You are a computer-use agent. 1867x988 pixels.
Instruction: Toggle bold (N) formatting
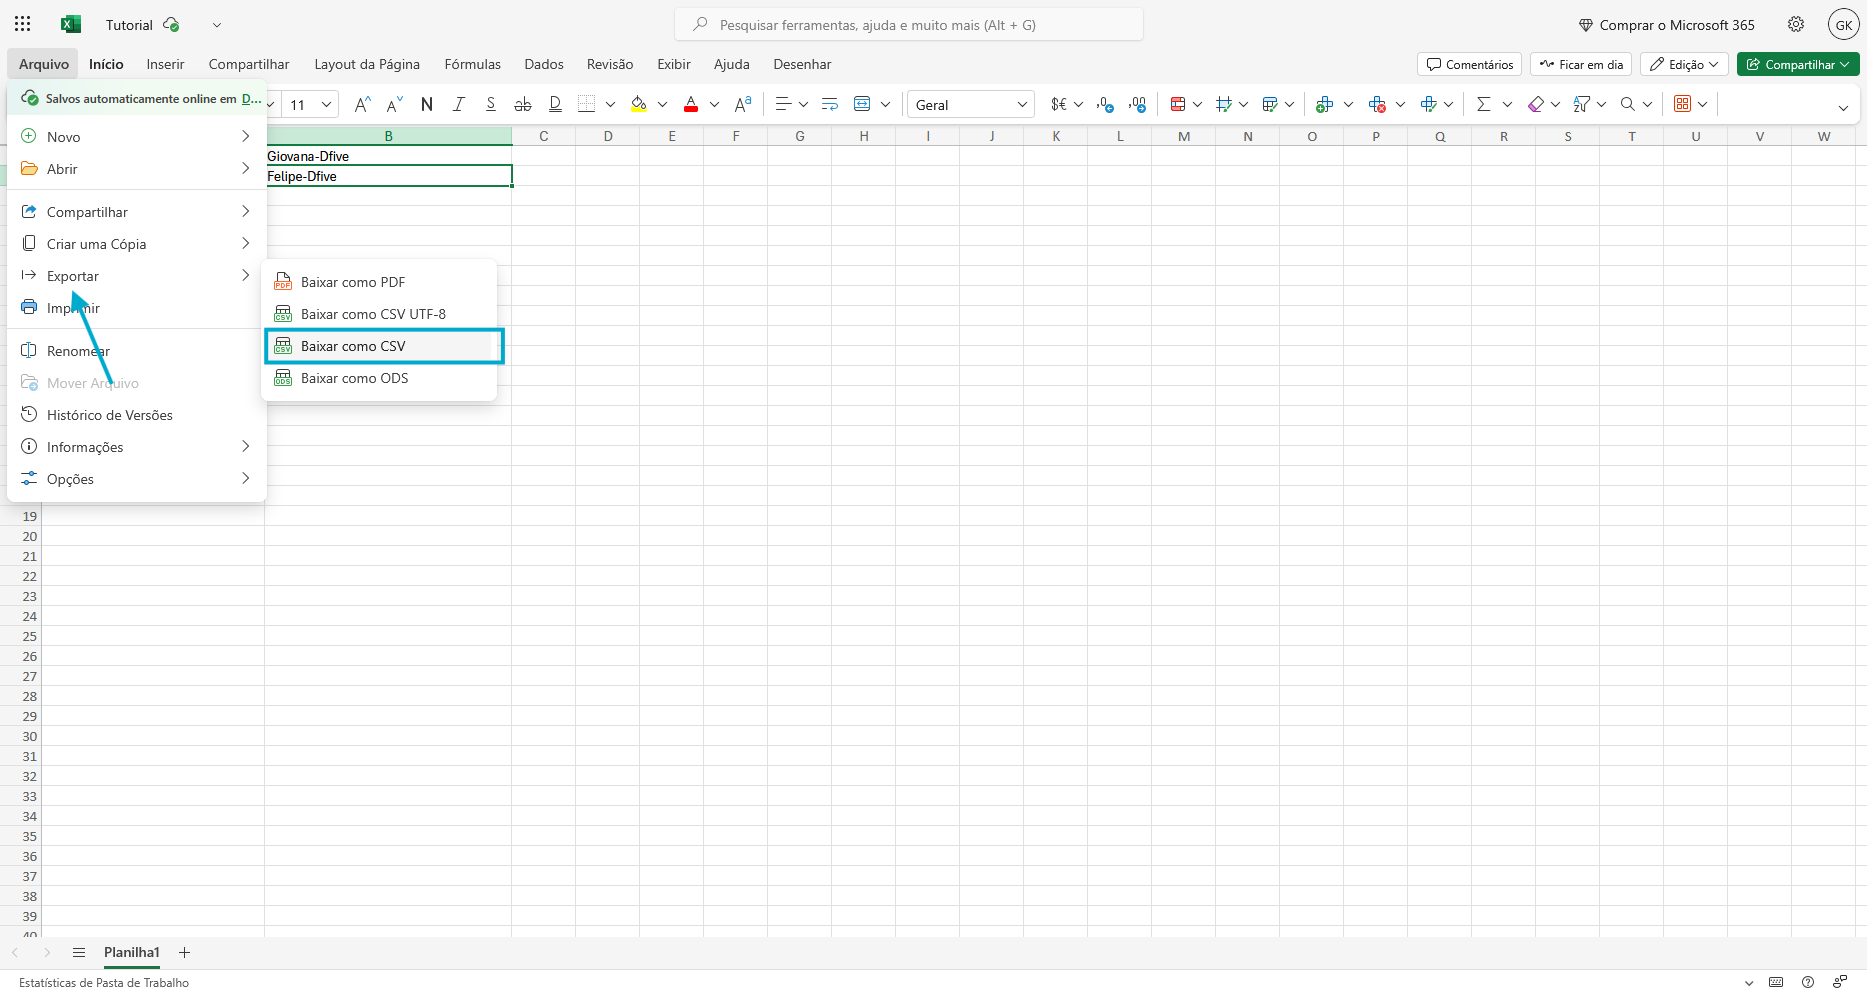coord(427,104)
